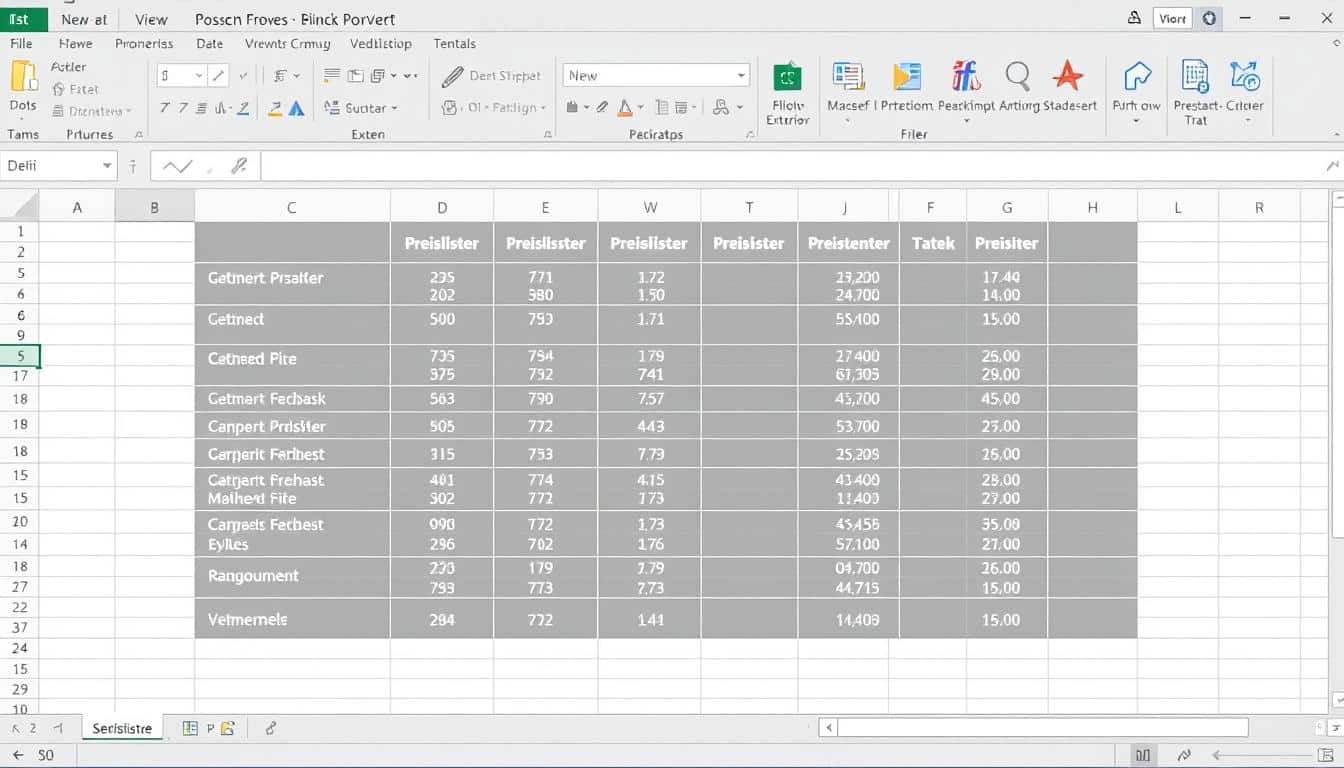Click the Dert Stippet pen icon

tap(453, 76)
